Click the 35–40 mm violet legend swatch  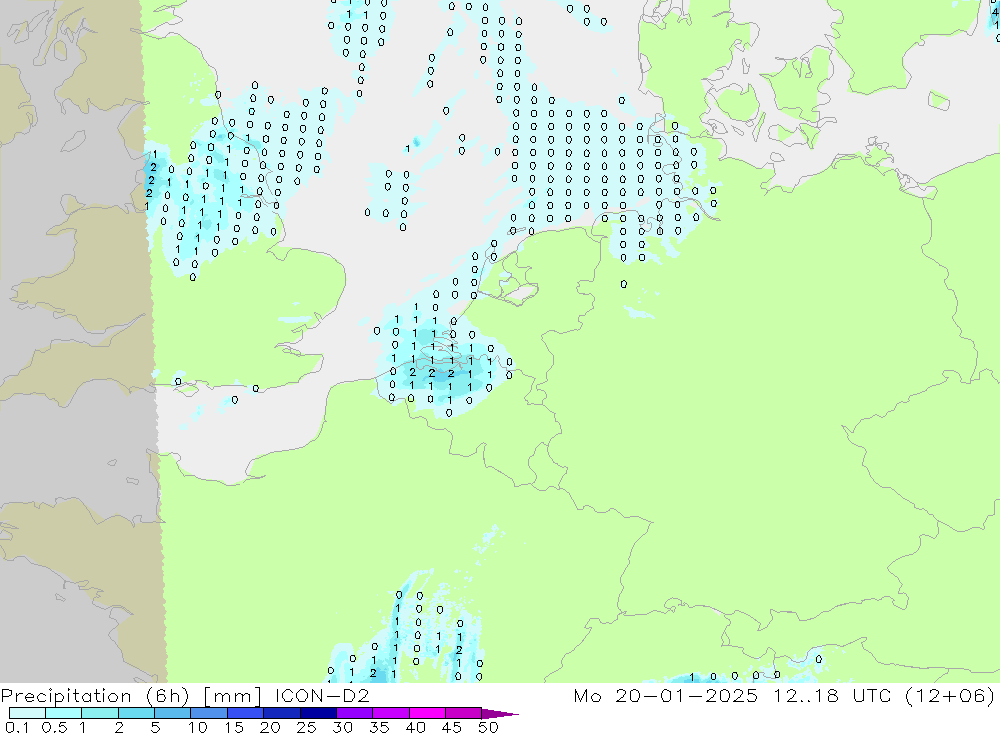pos(391,713)
